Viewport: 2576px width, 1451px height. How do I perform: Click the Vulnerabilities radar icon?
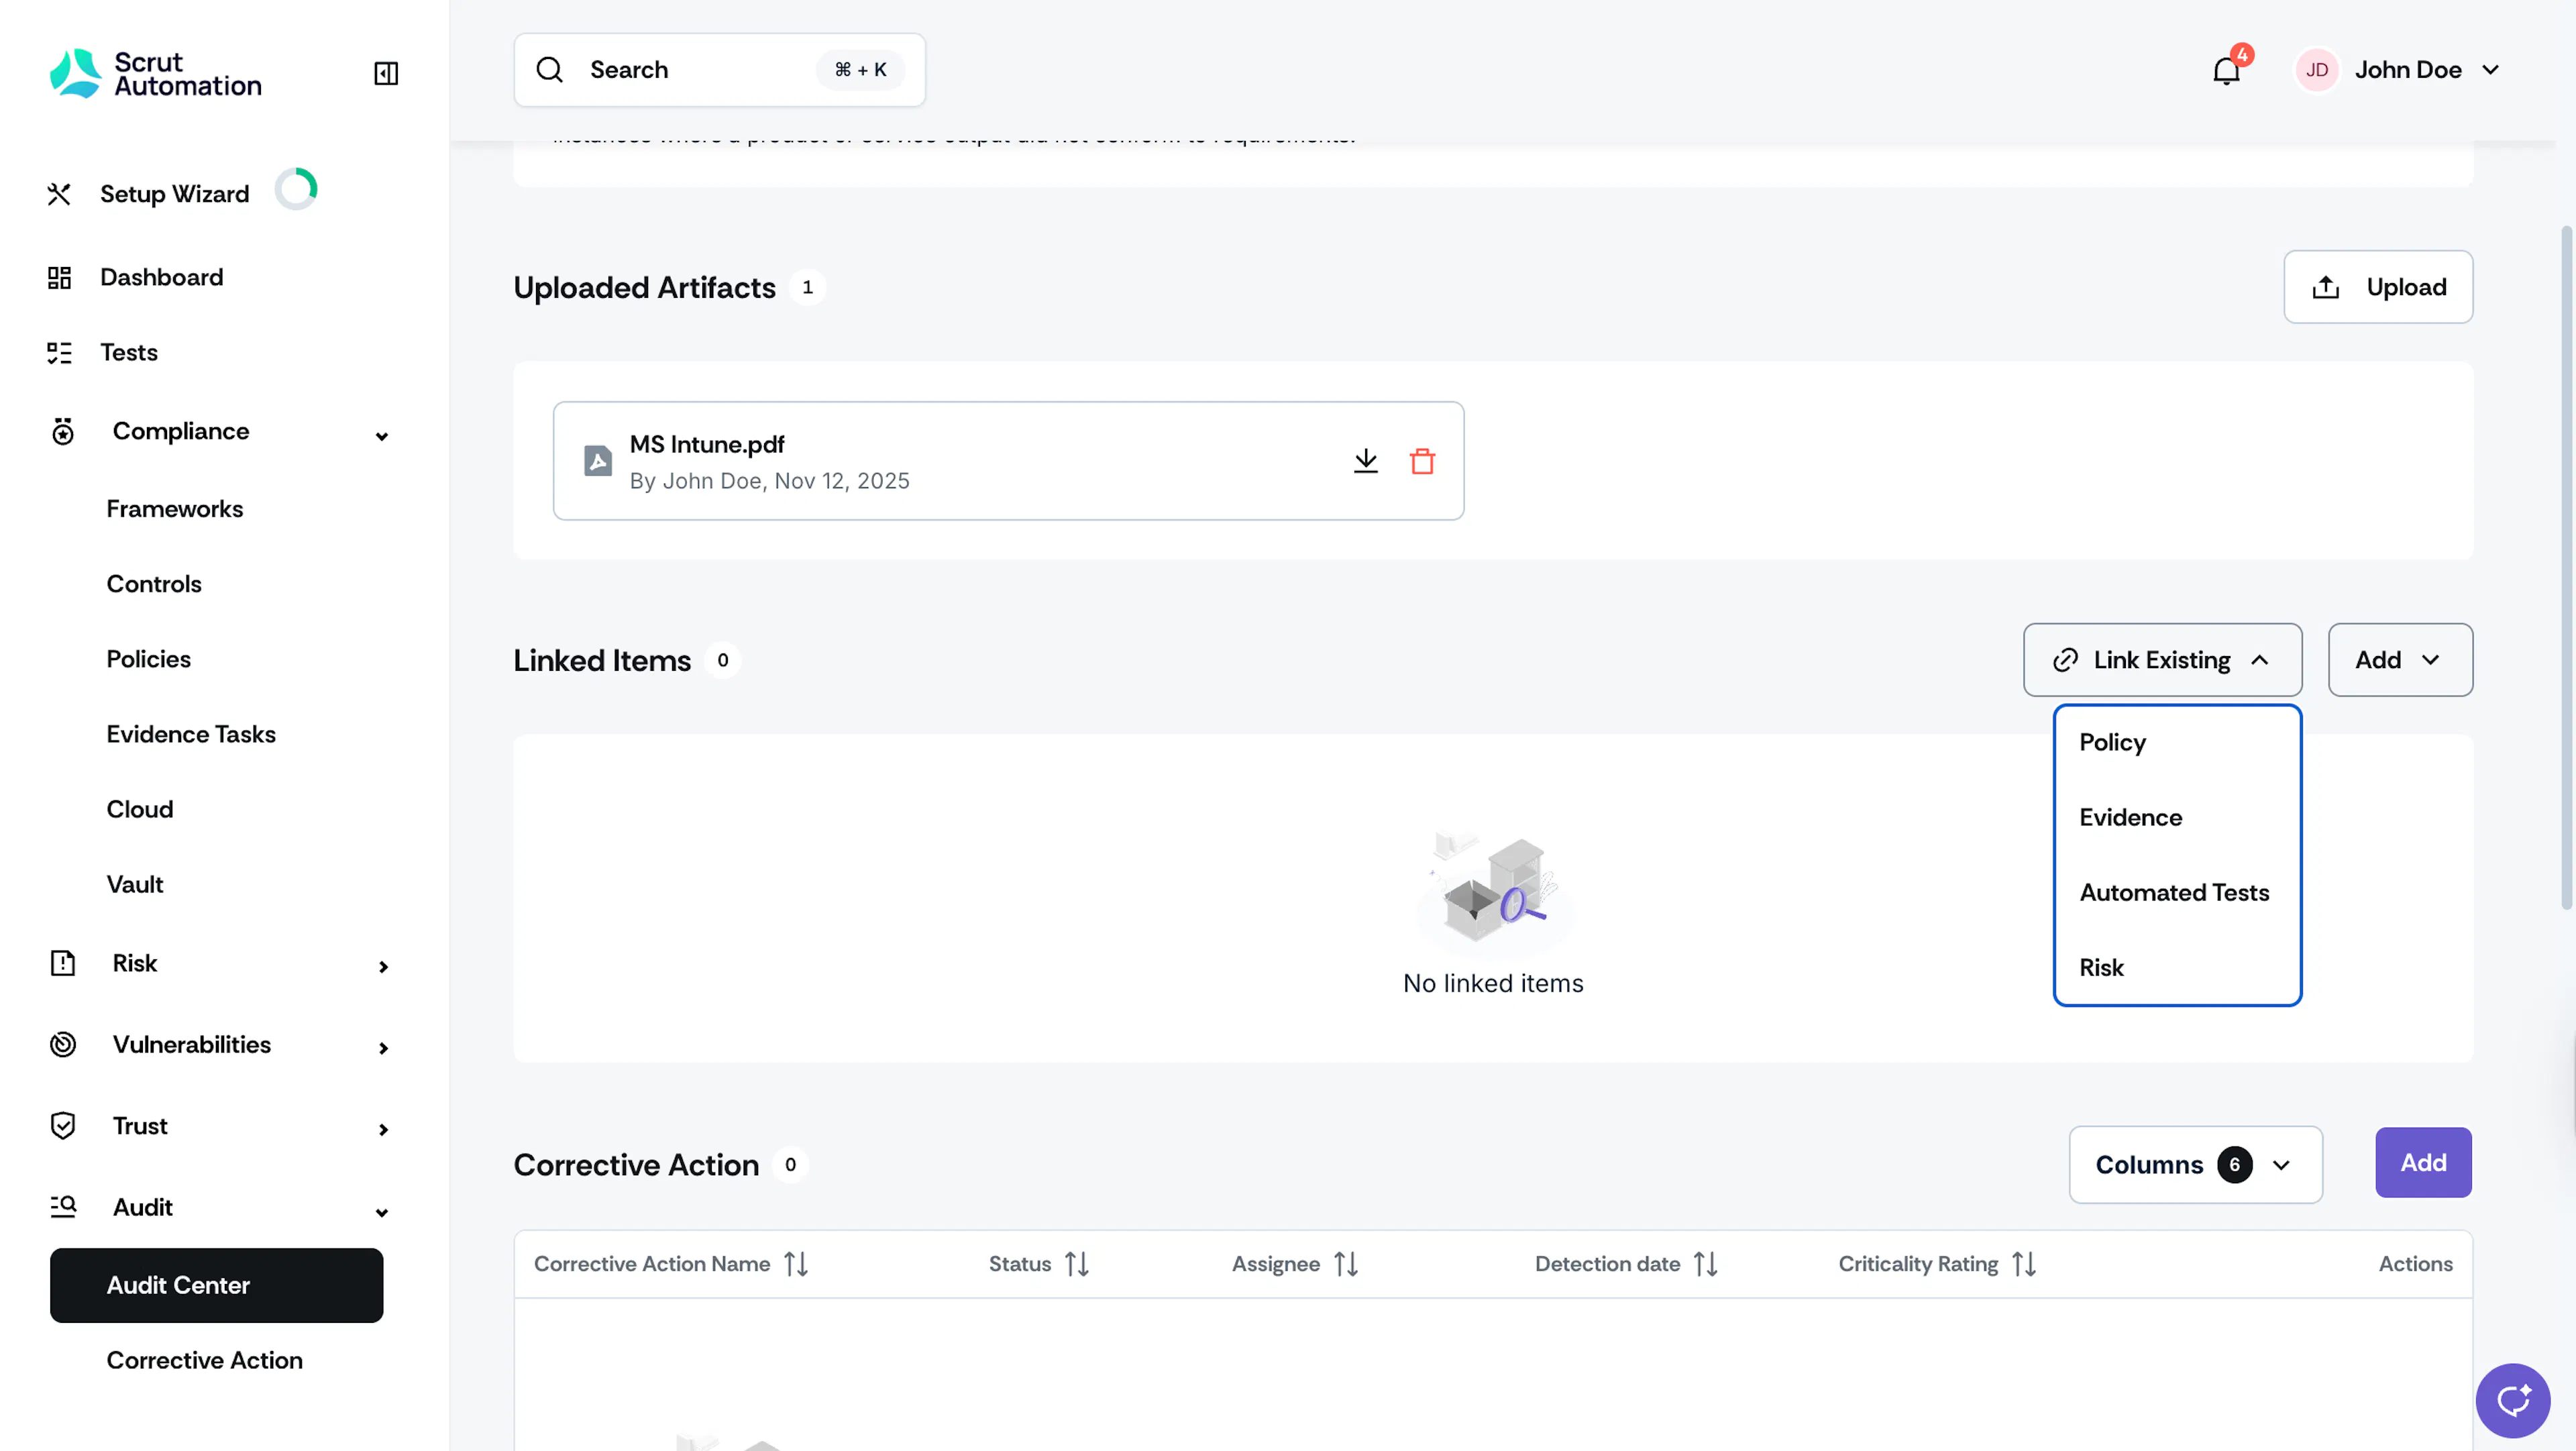click(x=63, y=1044)
